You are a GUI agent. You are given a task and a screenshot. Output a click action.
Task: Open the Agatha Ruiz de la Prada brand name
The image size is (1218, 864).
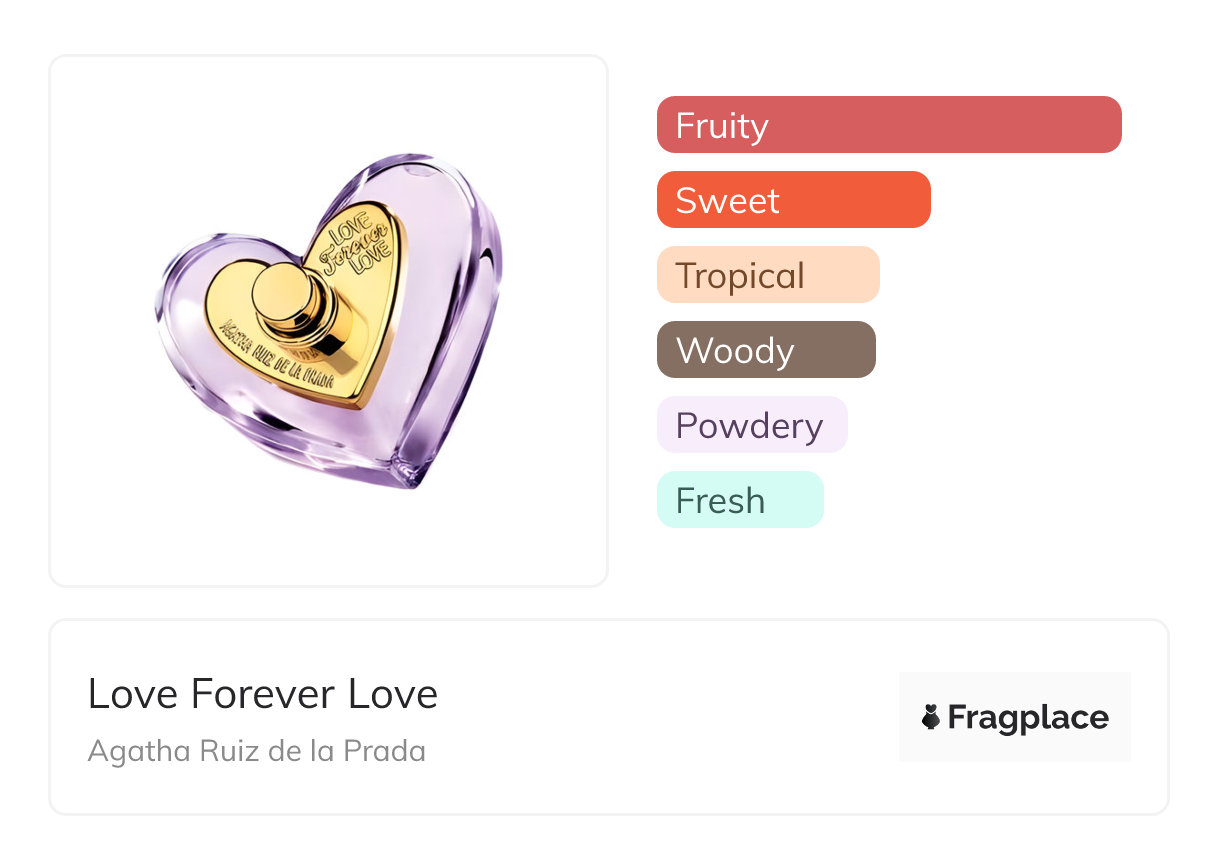click(257, 751)
